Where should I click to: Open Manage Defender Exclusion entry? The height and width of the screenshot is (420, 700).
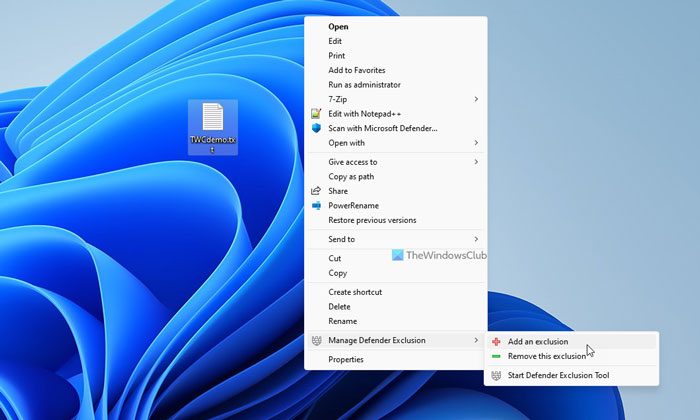[396, 340]
